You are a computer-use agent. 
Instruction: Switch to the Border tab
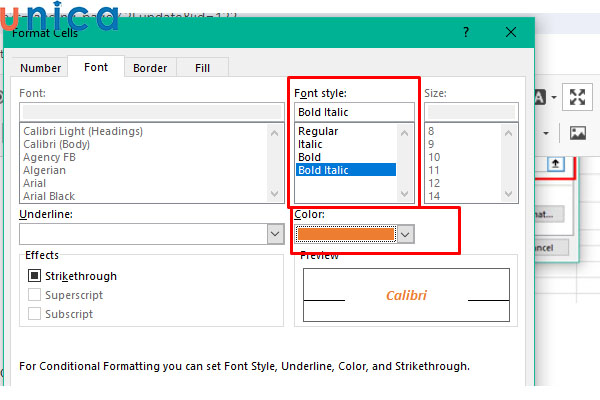tap(150, 68)
